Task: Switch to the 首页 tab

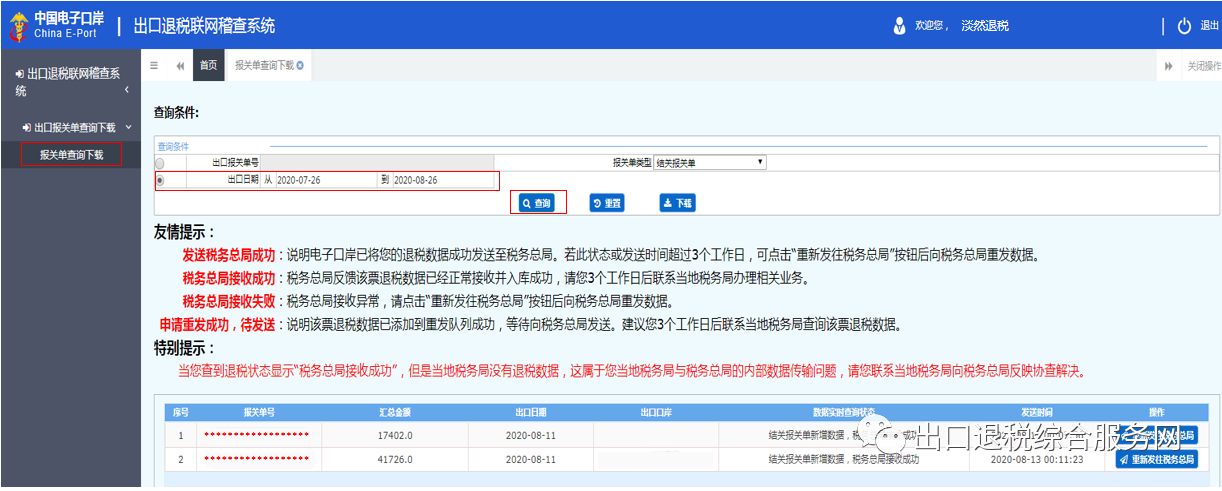Action: (x=208, y=65)
